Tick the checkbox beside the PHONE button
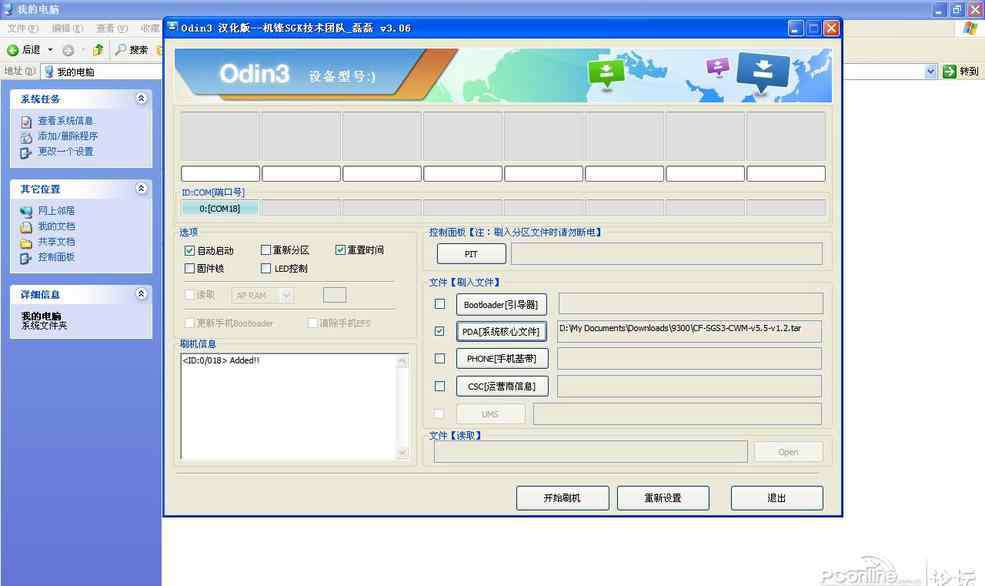 [440, 359]
